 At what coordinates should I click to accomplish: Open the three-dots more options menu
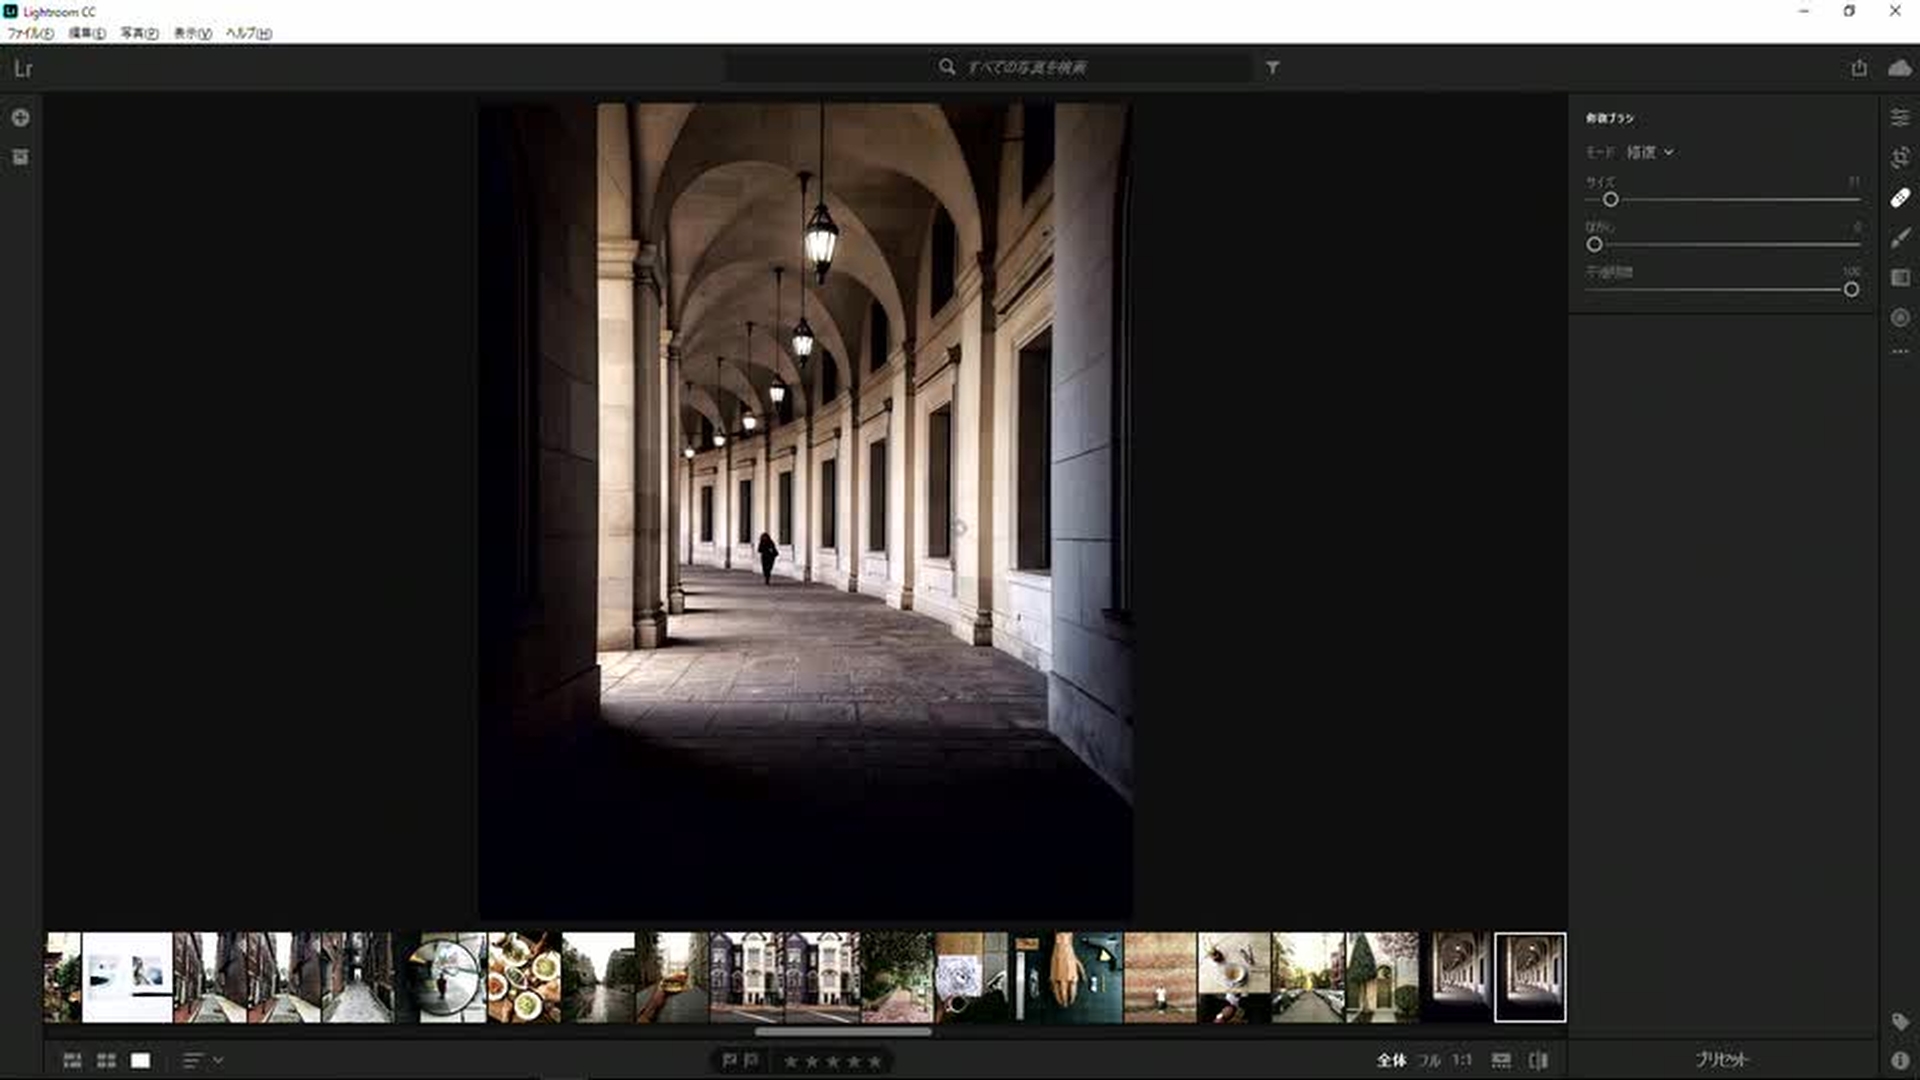click(x=1900, y=352)
